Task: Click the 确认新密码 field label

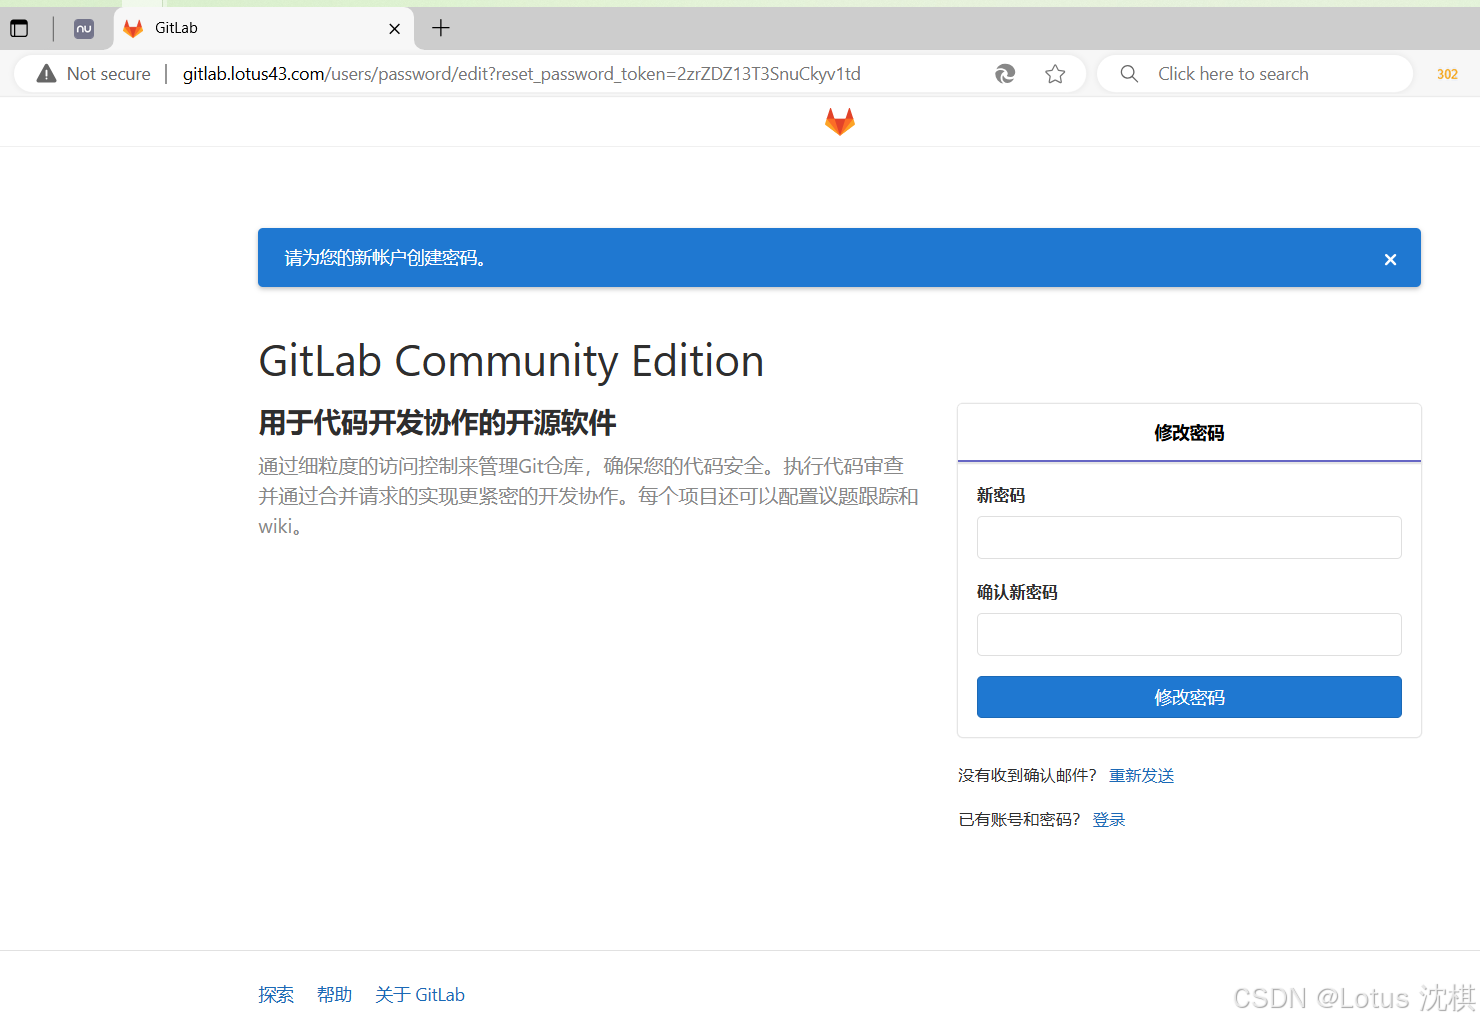Action: 1017,593
